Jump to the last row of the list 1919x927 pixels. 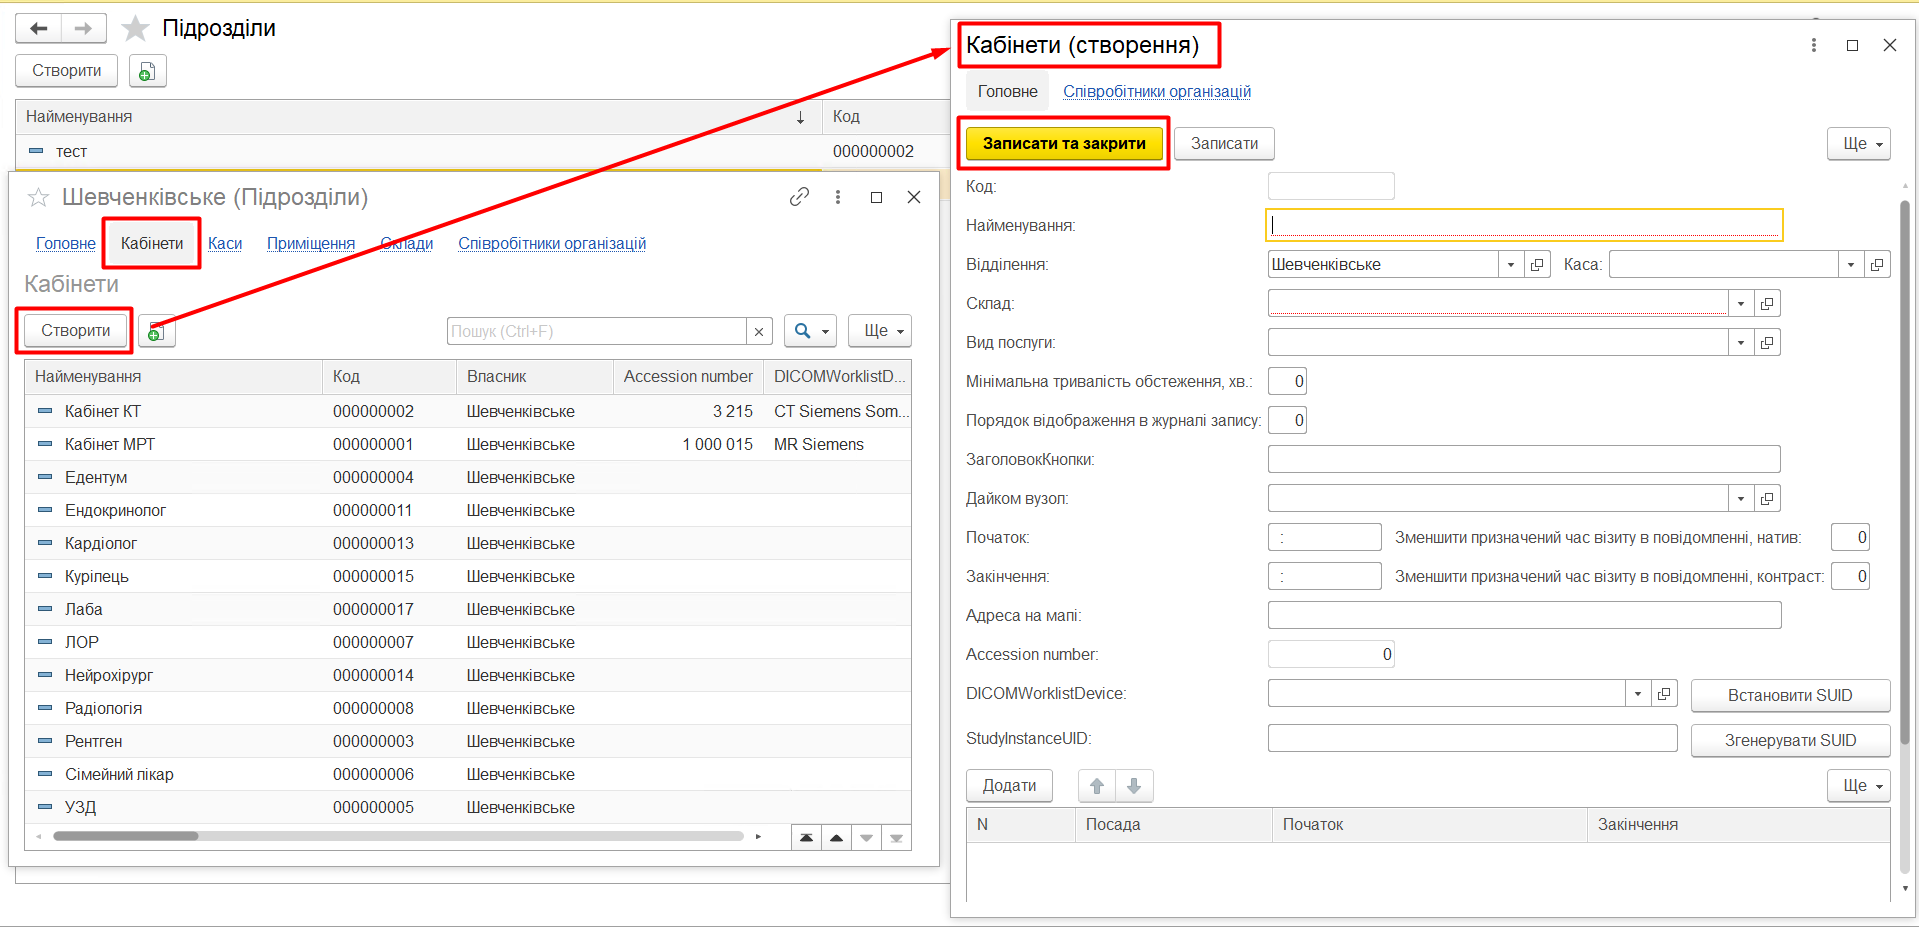pyautogui.click(x=896, y=838)
